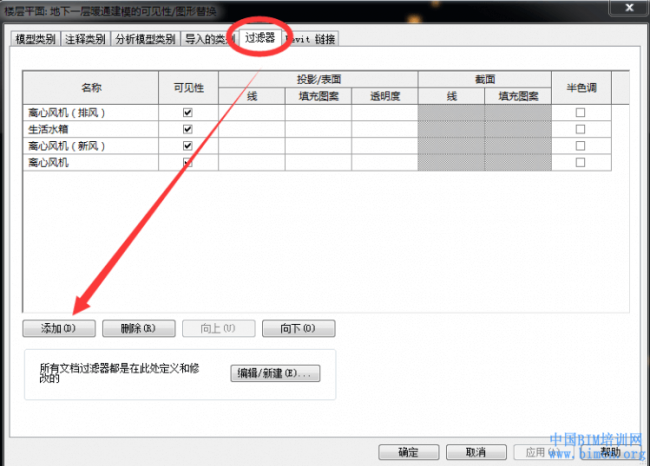Screen dimensions: 650x466
Task: Click 透明度 cell for 离心风机（排风）
Action: [385, 112]
